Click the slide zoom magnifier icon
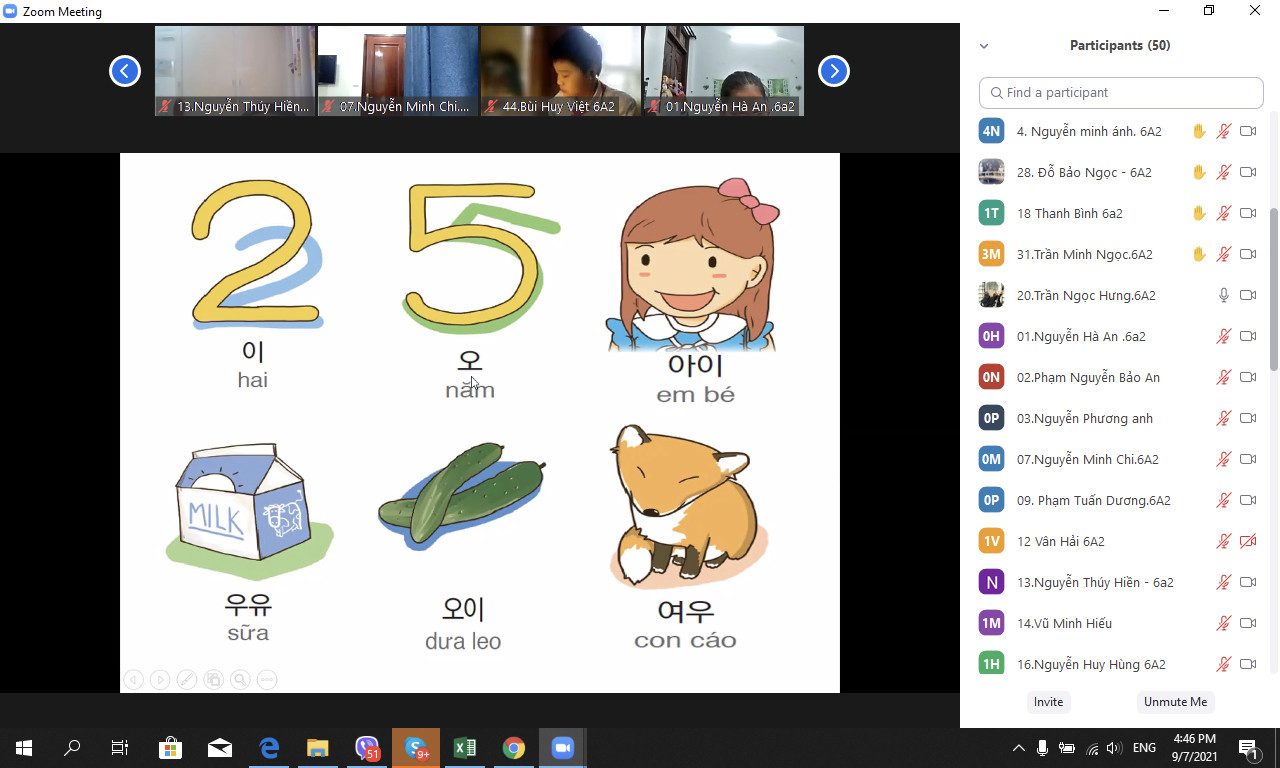This screenshot has width=1280, height=768. tap(240, 680)
